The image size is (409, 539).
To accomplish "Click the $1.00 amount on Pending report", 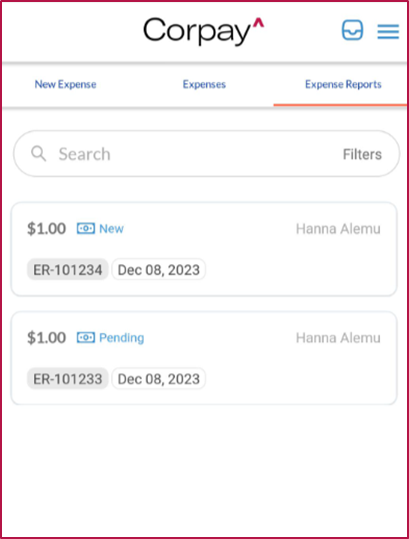I will coord(46,338).
